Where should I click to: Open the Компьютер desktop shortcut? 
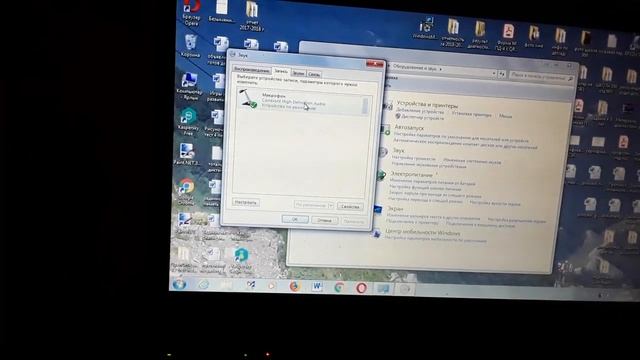(x=189, y=86)
